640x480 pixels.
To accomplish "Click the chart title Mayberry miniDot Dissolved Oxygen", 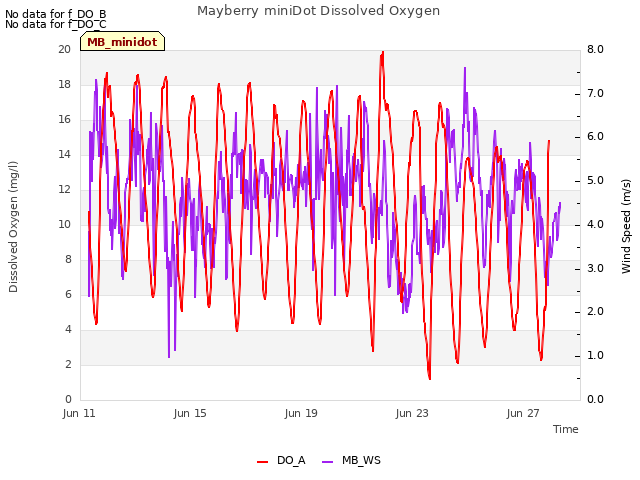I will [318, 11].
